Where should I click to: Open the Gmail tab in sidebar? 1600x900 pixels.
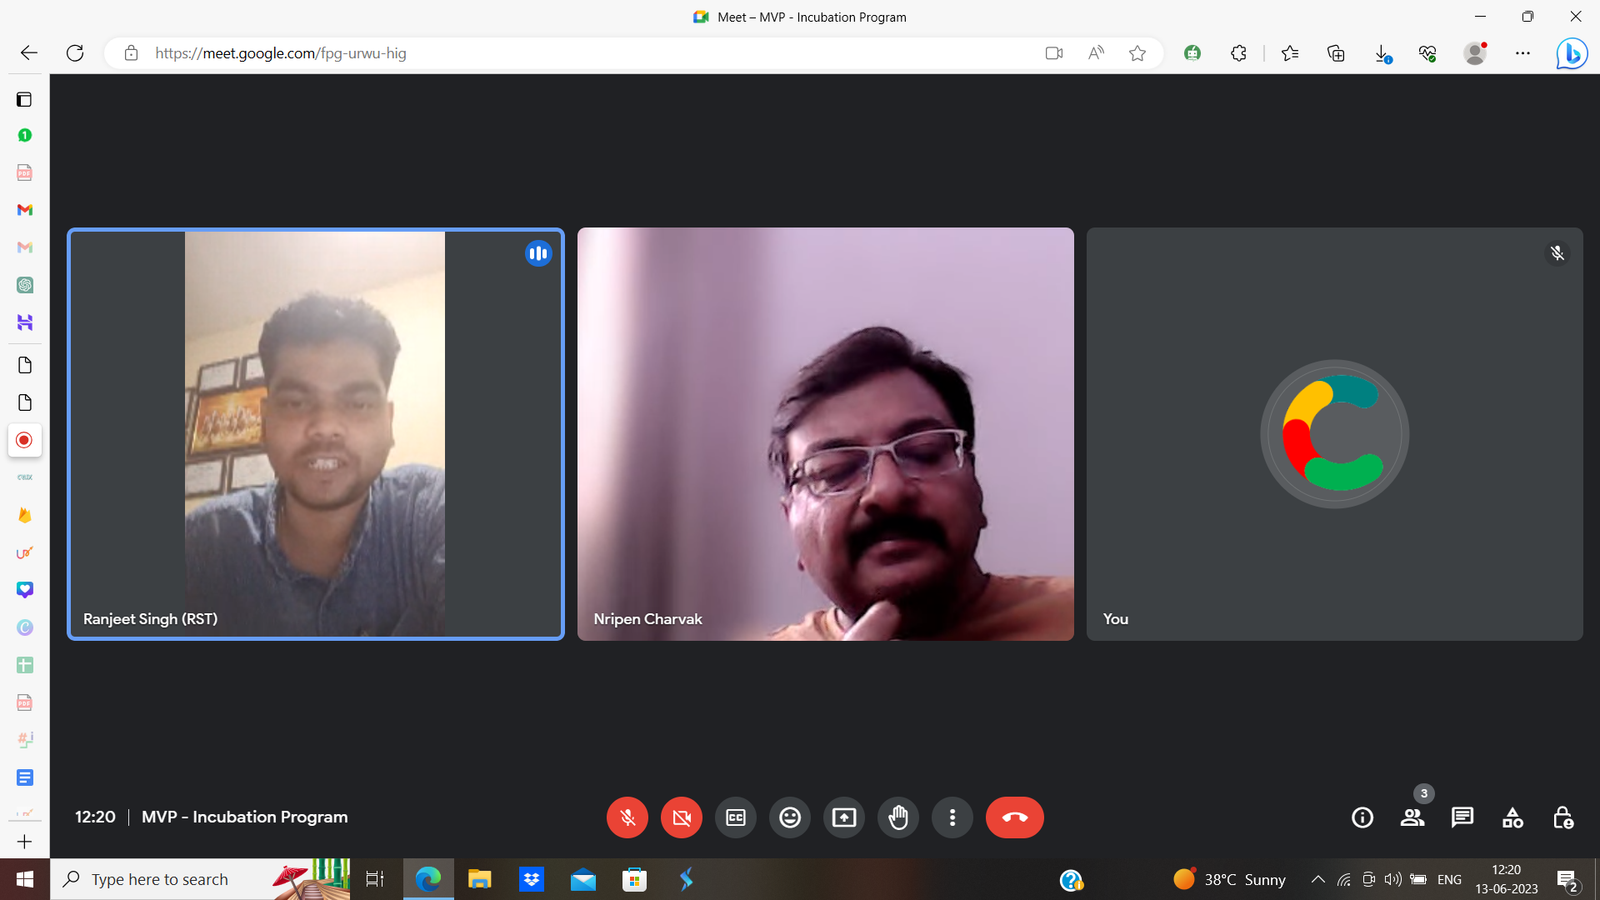[x=25, y=210]
